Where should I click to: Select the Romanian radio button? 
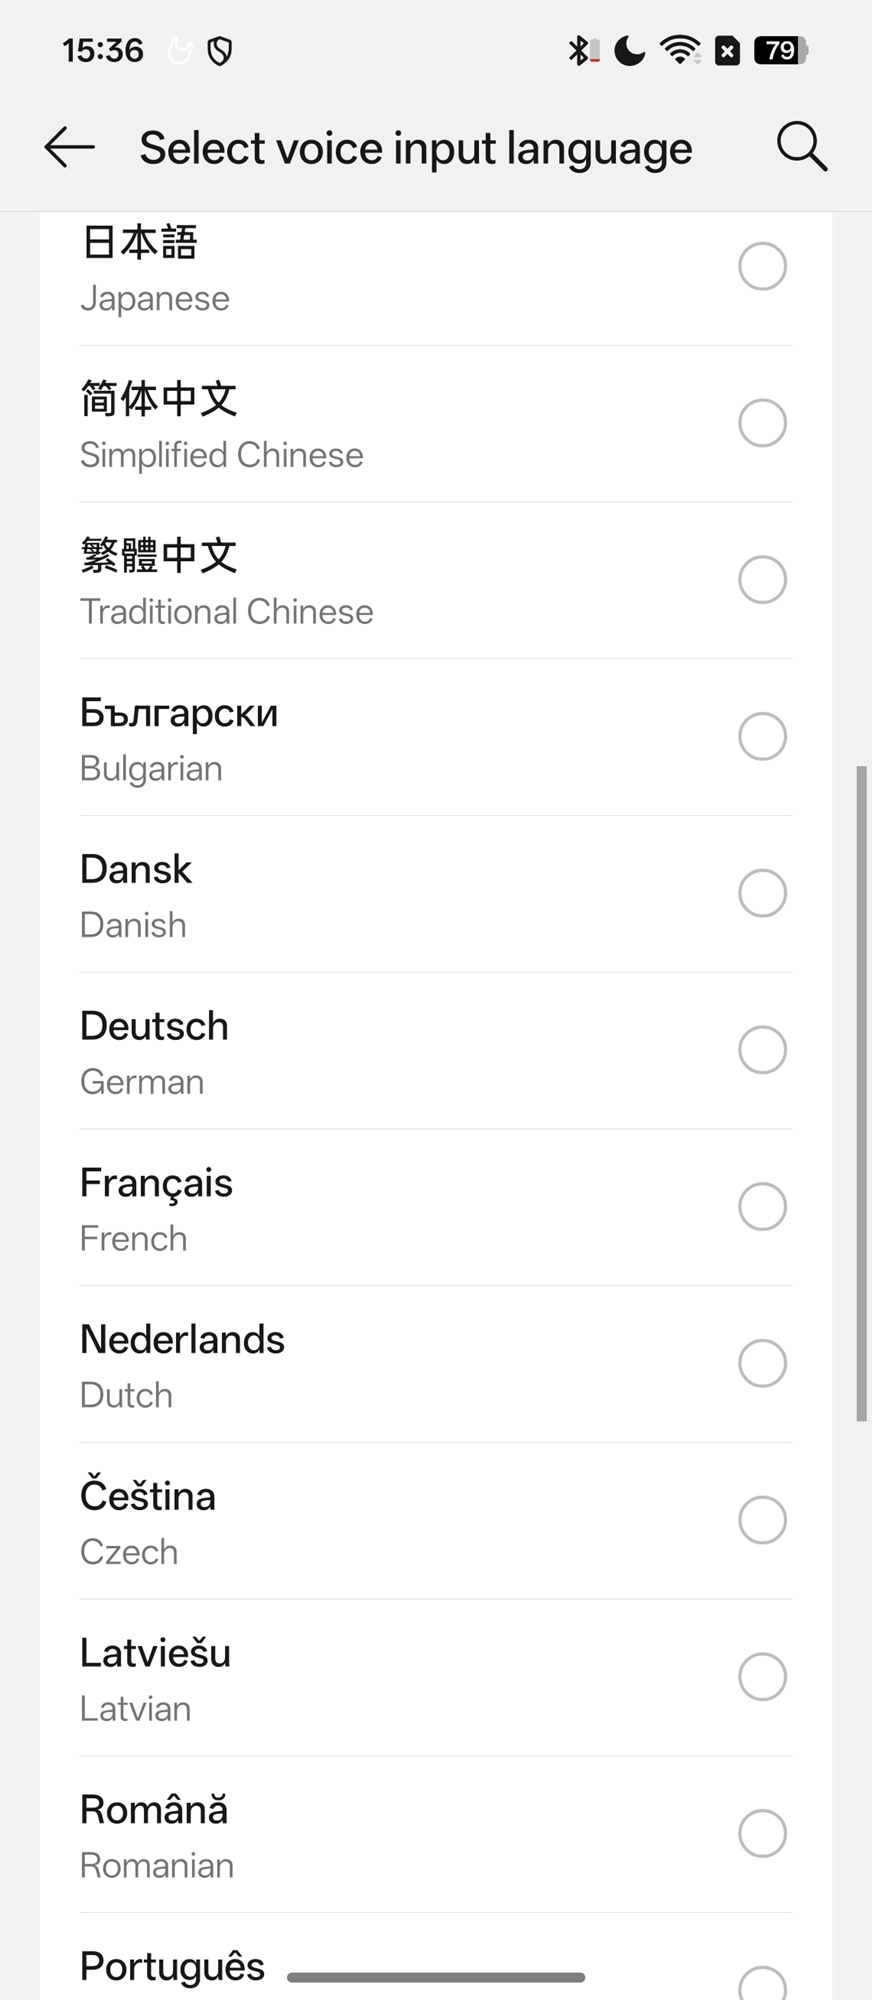click(x=762, y=1834)
